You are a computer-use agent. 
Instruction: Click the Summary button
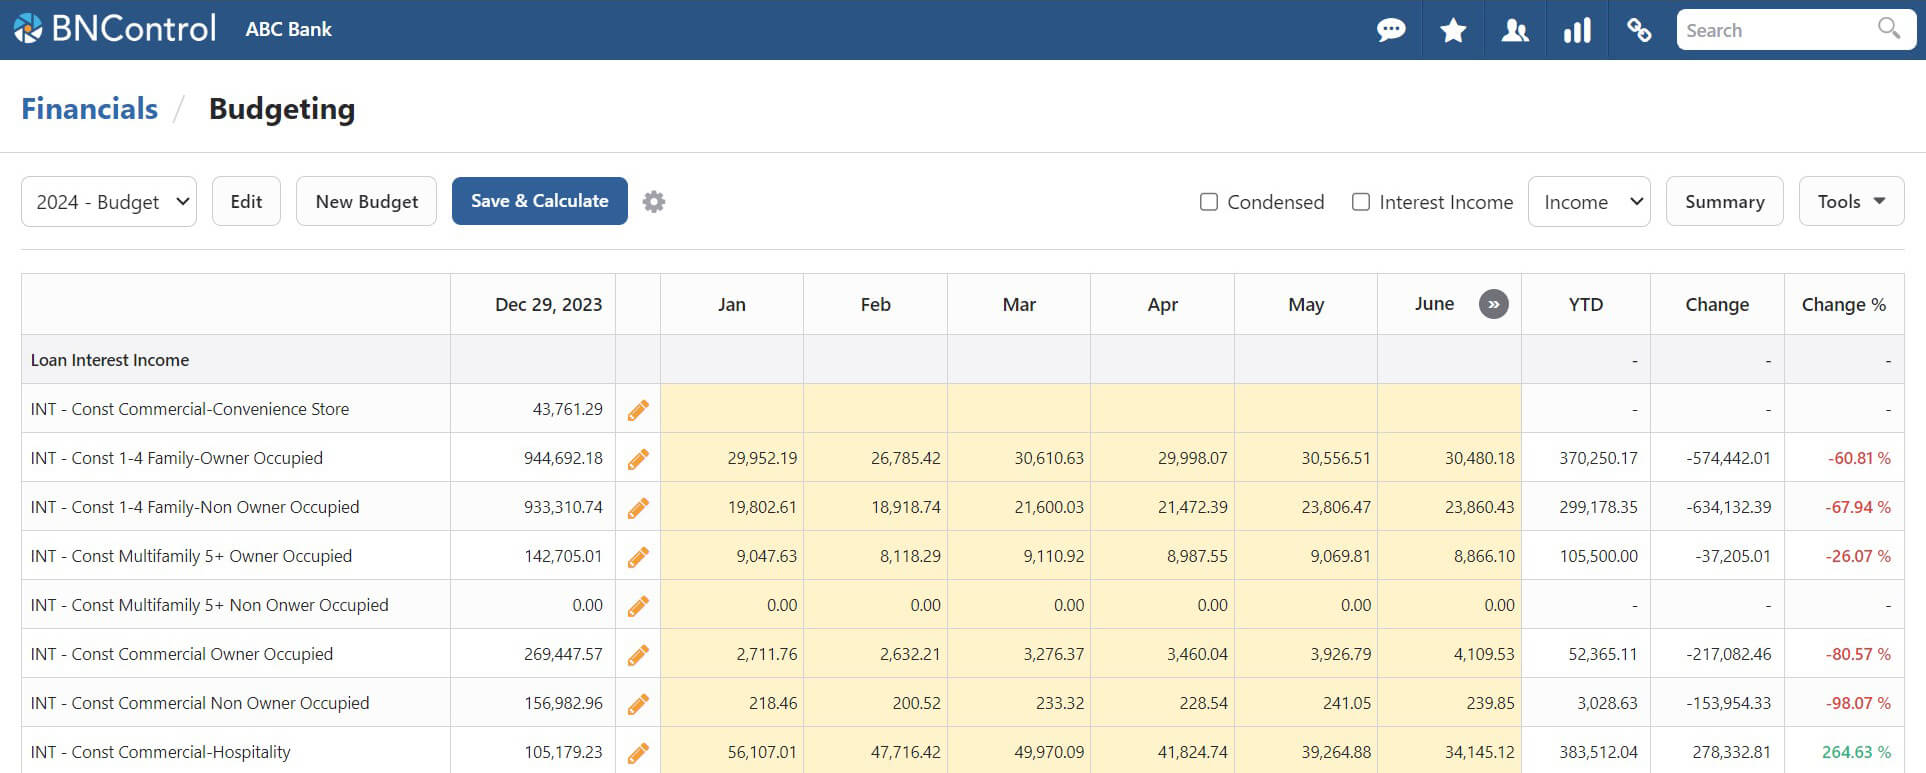coord(1724,202)
